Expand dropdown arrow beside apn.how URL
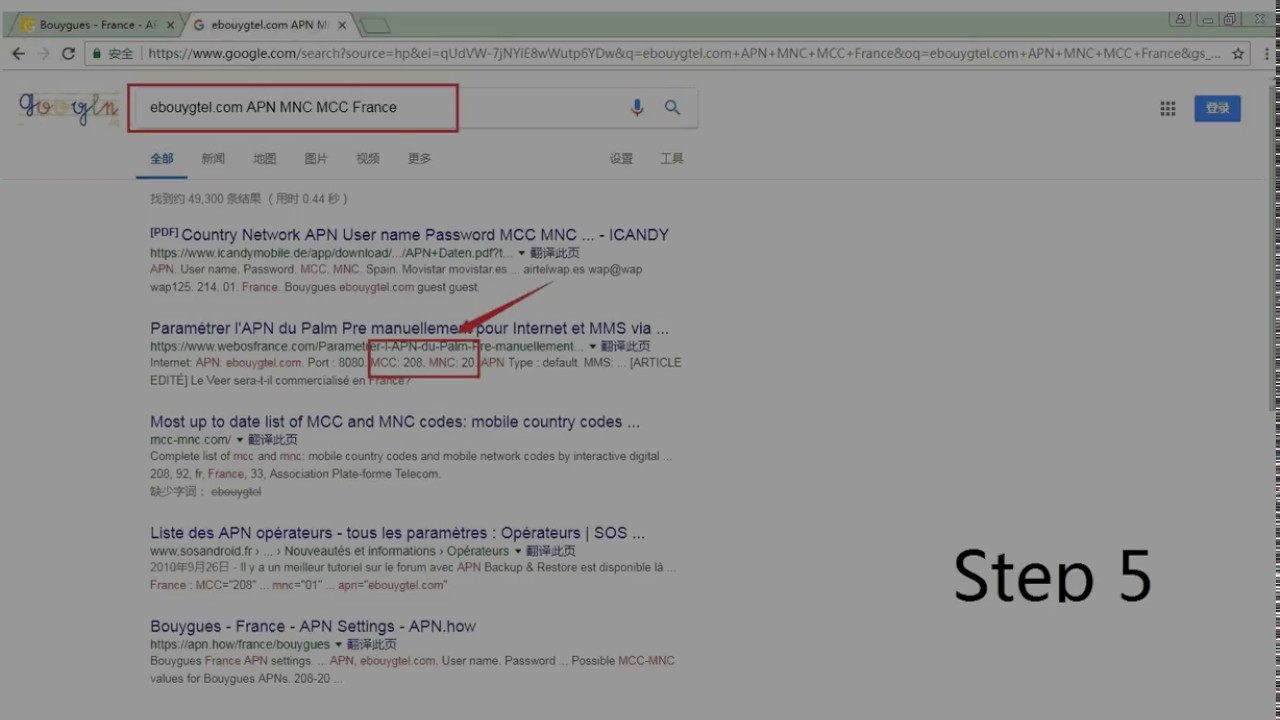Image resolution: width=1280 pixels, height=720 pixels. 338,645
